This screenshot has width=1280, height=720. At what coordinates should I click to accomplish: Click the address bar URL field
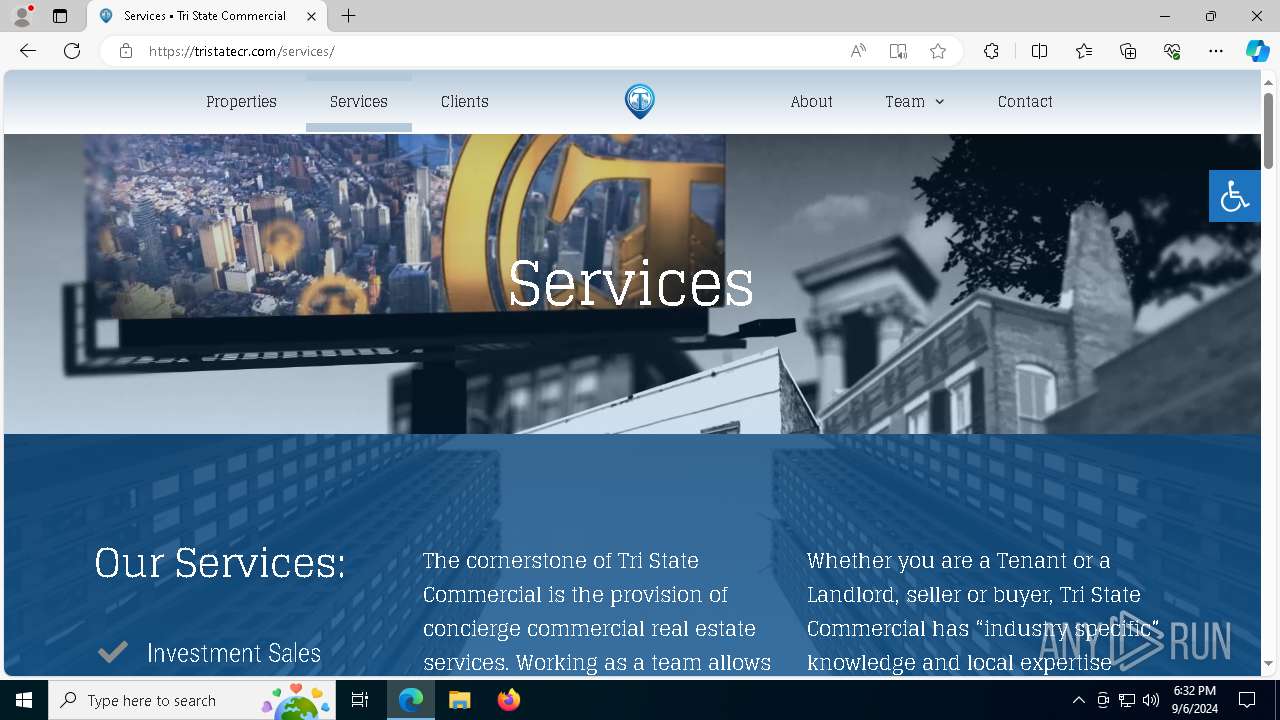point(490,51)
